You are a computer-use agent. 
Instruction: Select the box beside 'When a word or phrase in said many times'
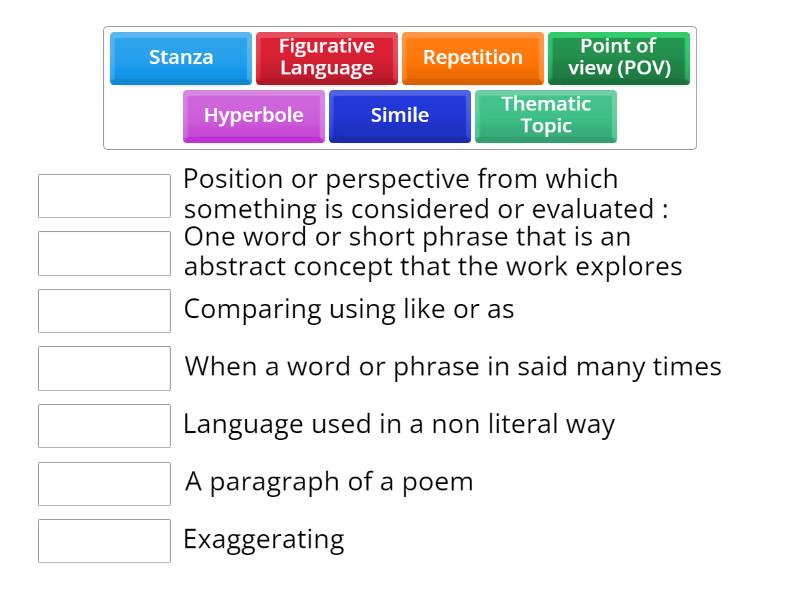[104, 369]
